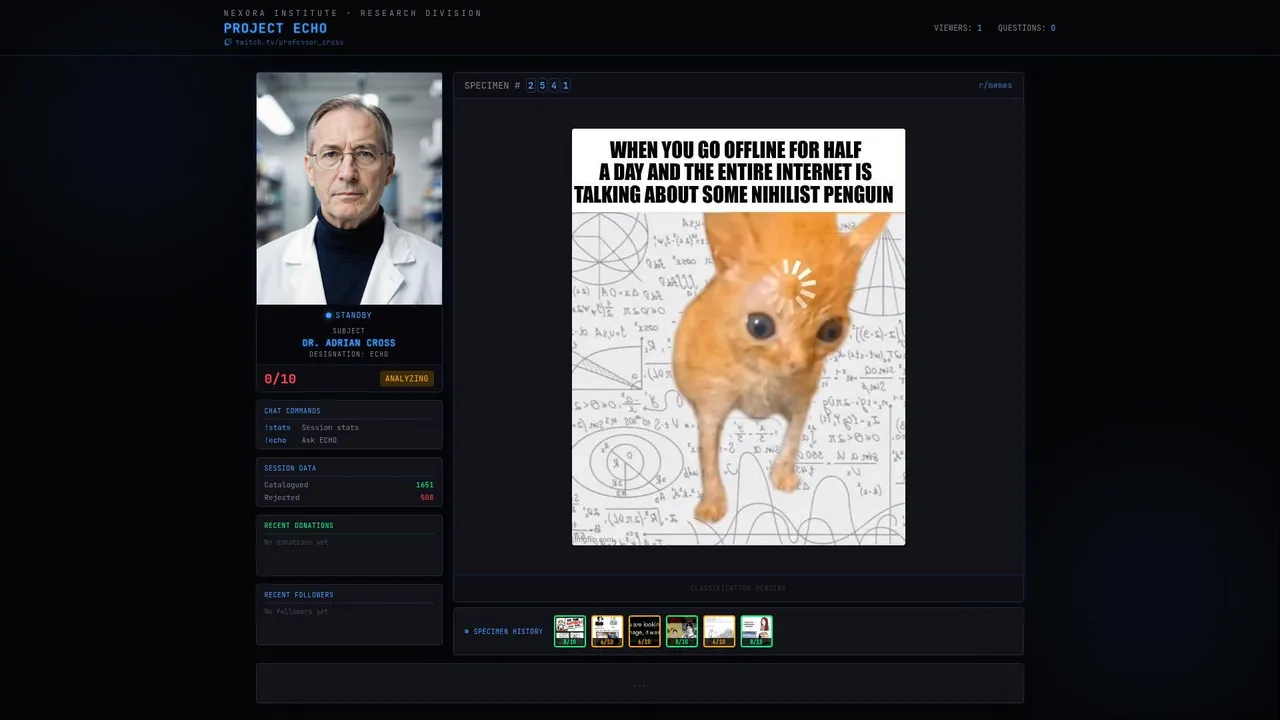1280x720 pixels.
Task: Click the Twitch icon beside the channel link
Action: click(x=228, y=43)
